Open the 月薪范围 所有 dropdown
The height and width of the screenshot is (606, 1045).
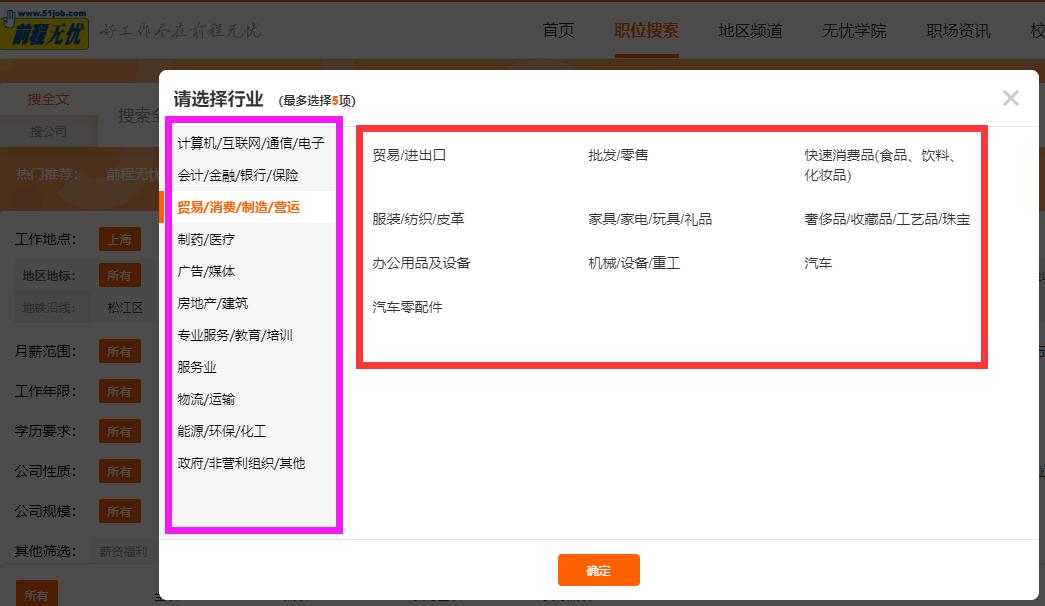point(120,350)
